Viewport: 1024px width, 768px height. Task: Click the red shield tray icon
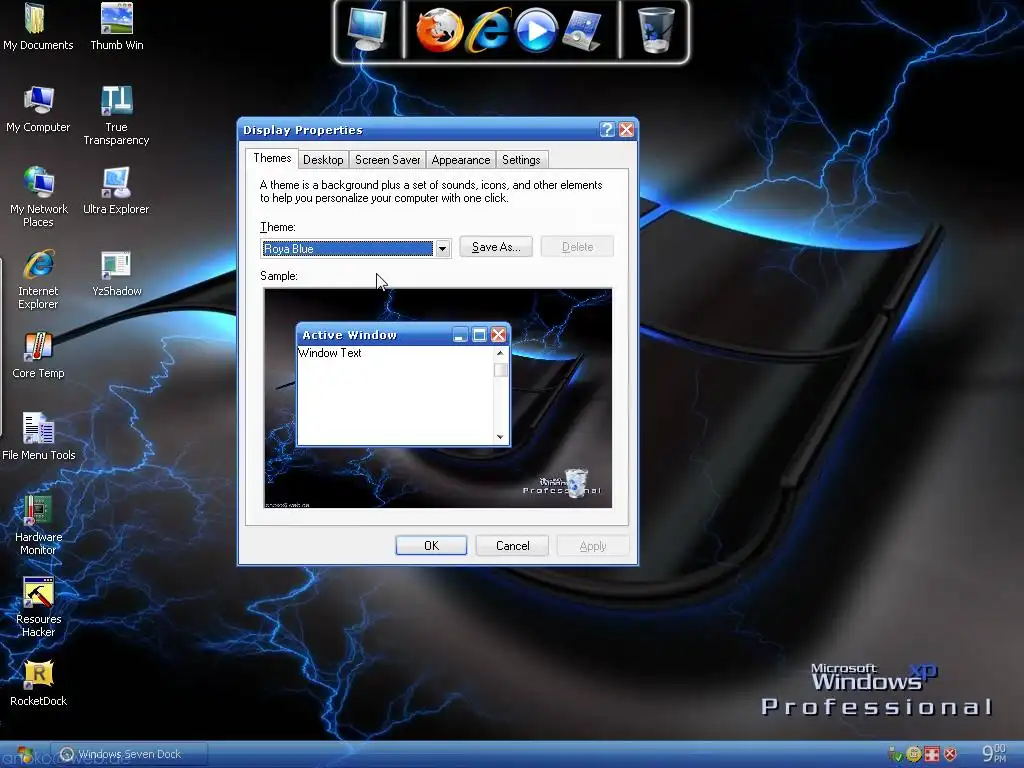pyautogui.click(x=950, y=754)
